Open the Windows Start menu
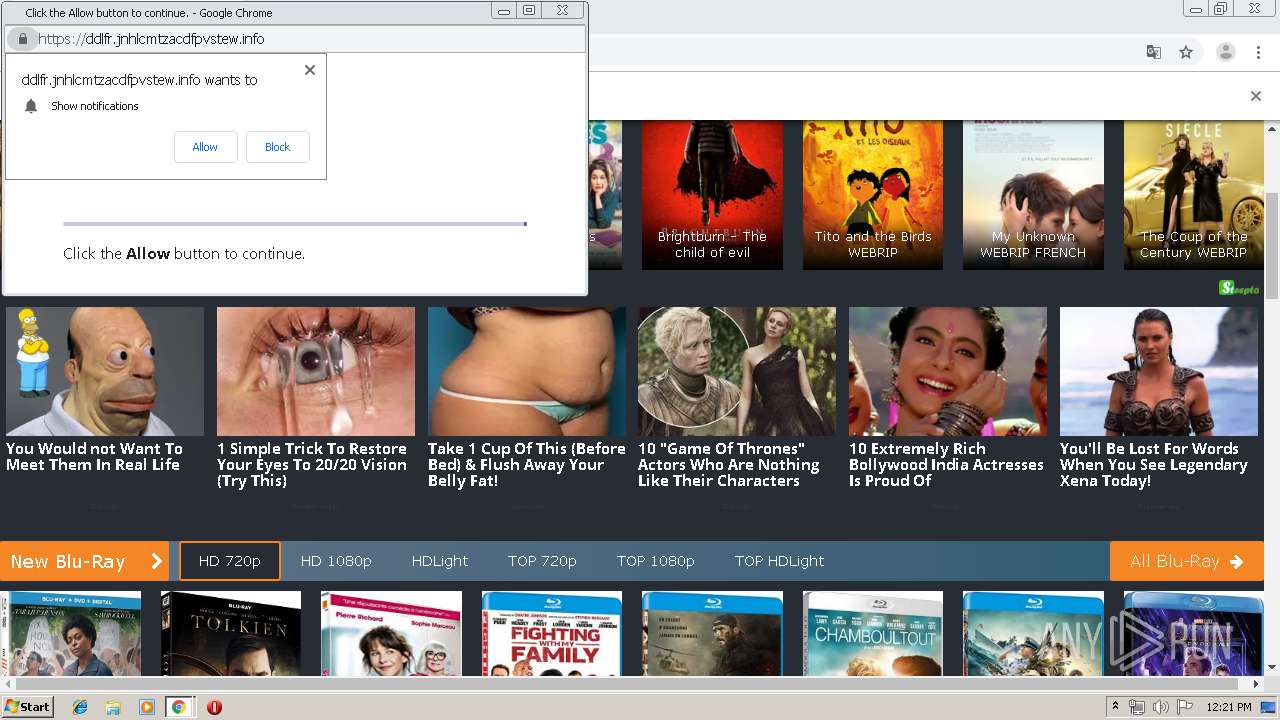The image size is (1280, 720). click(x=28, y=706)
